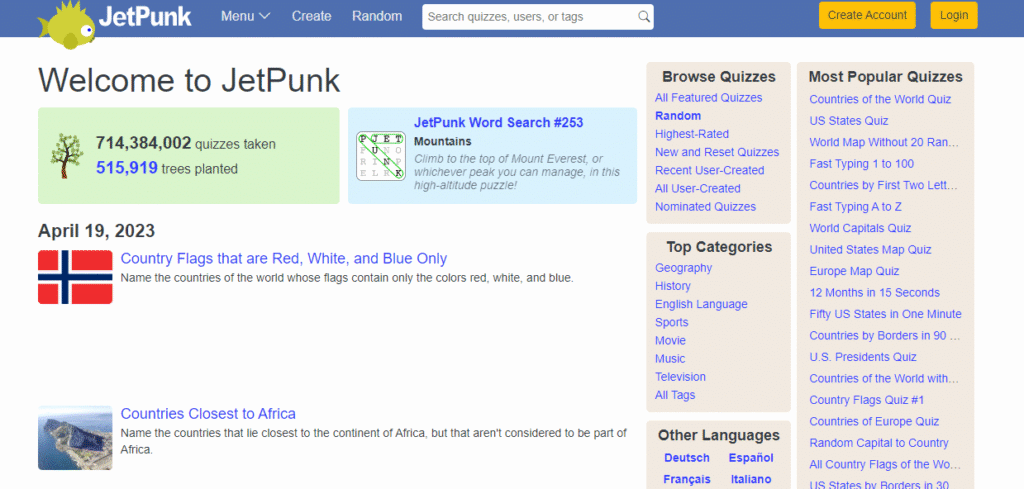Click the Create Account button
Screen dimensions: 1024x489
click(x=867, y=15)
